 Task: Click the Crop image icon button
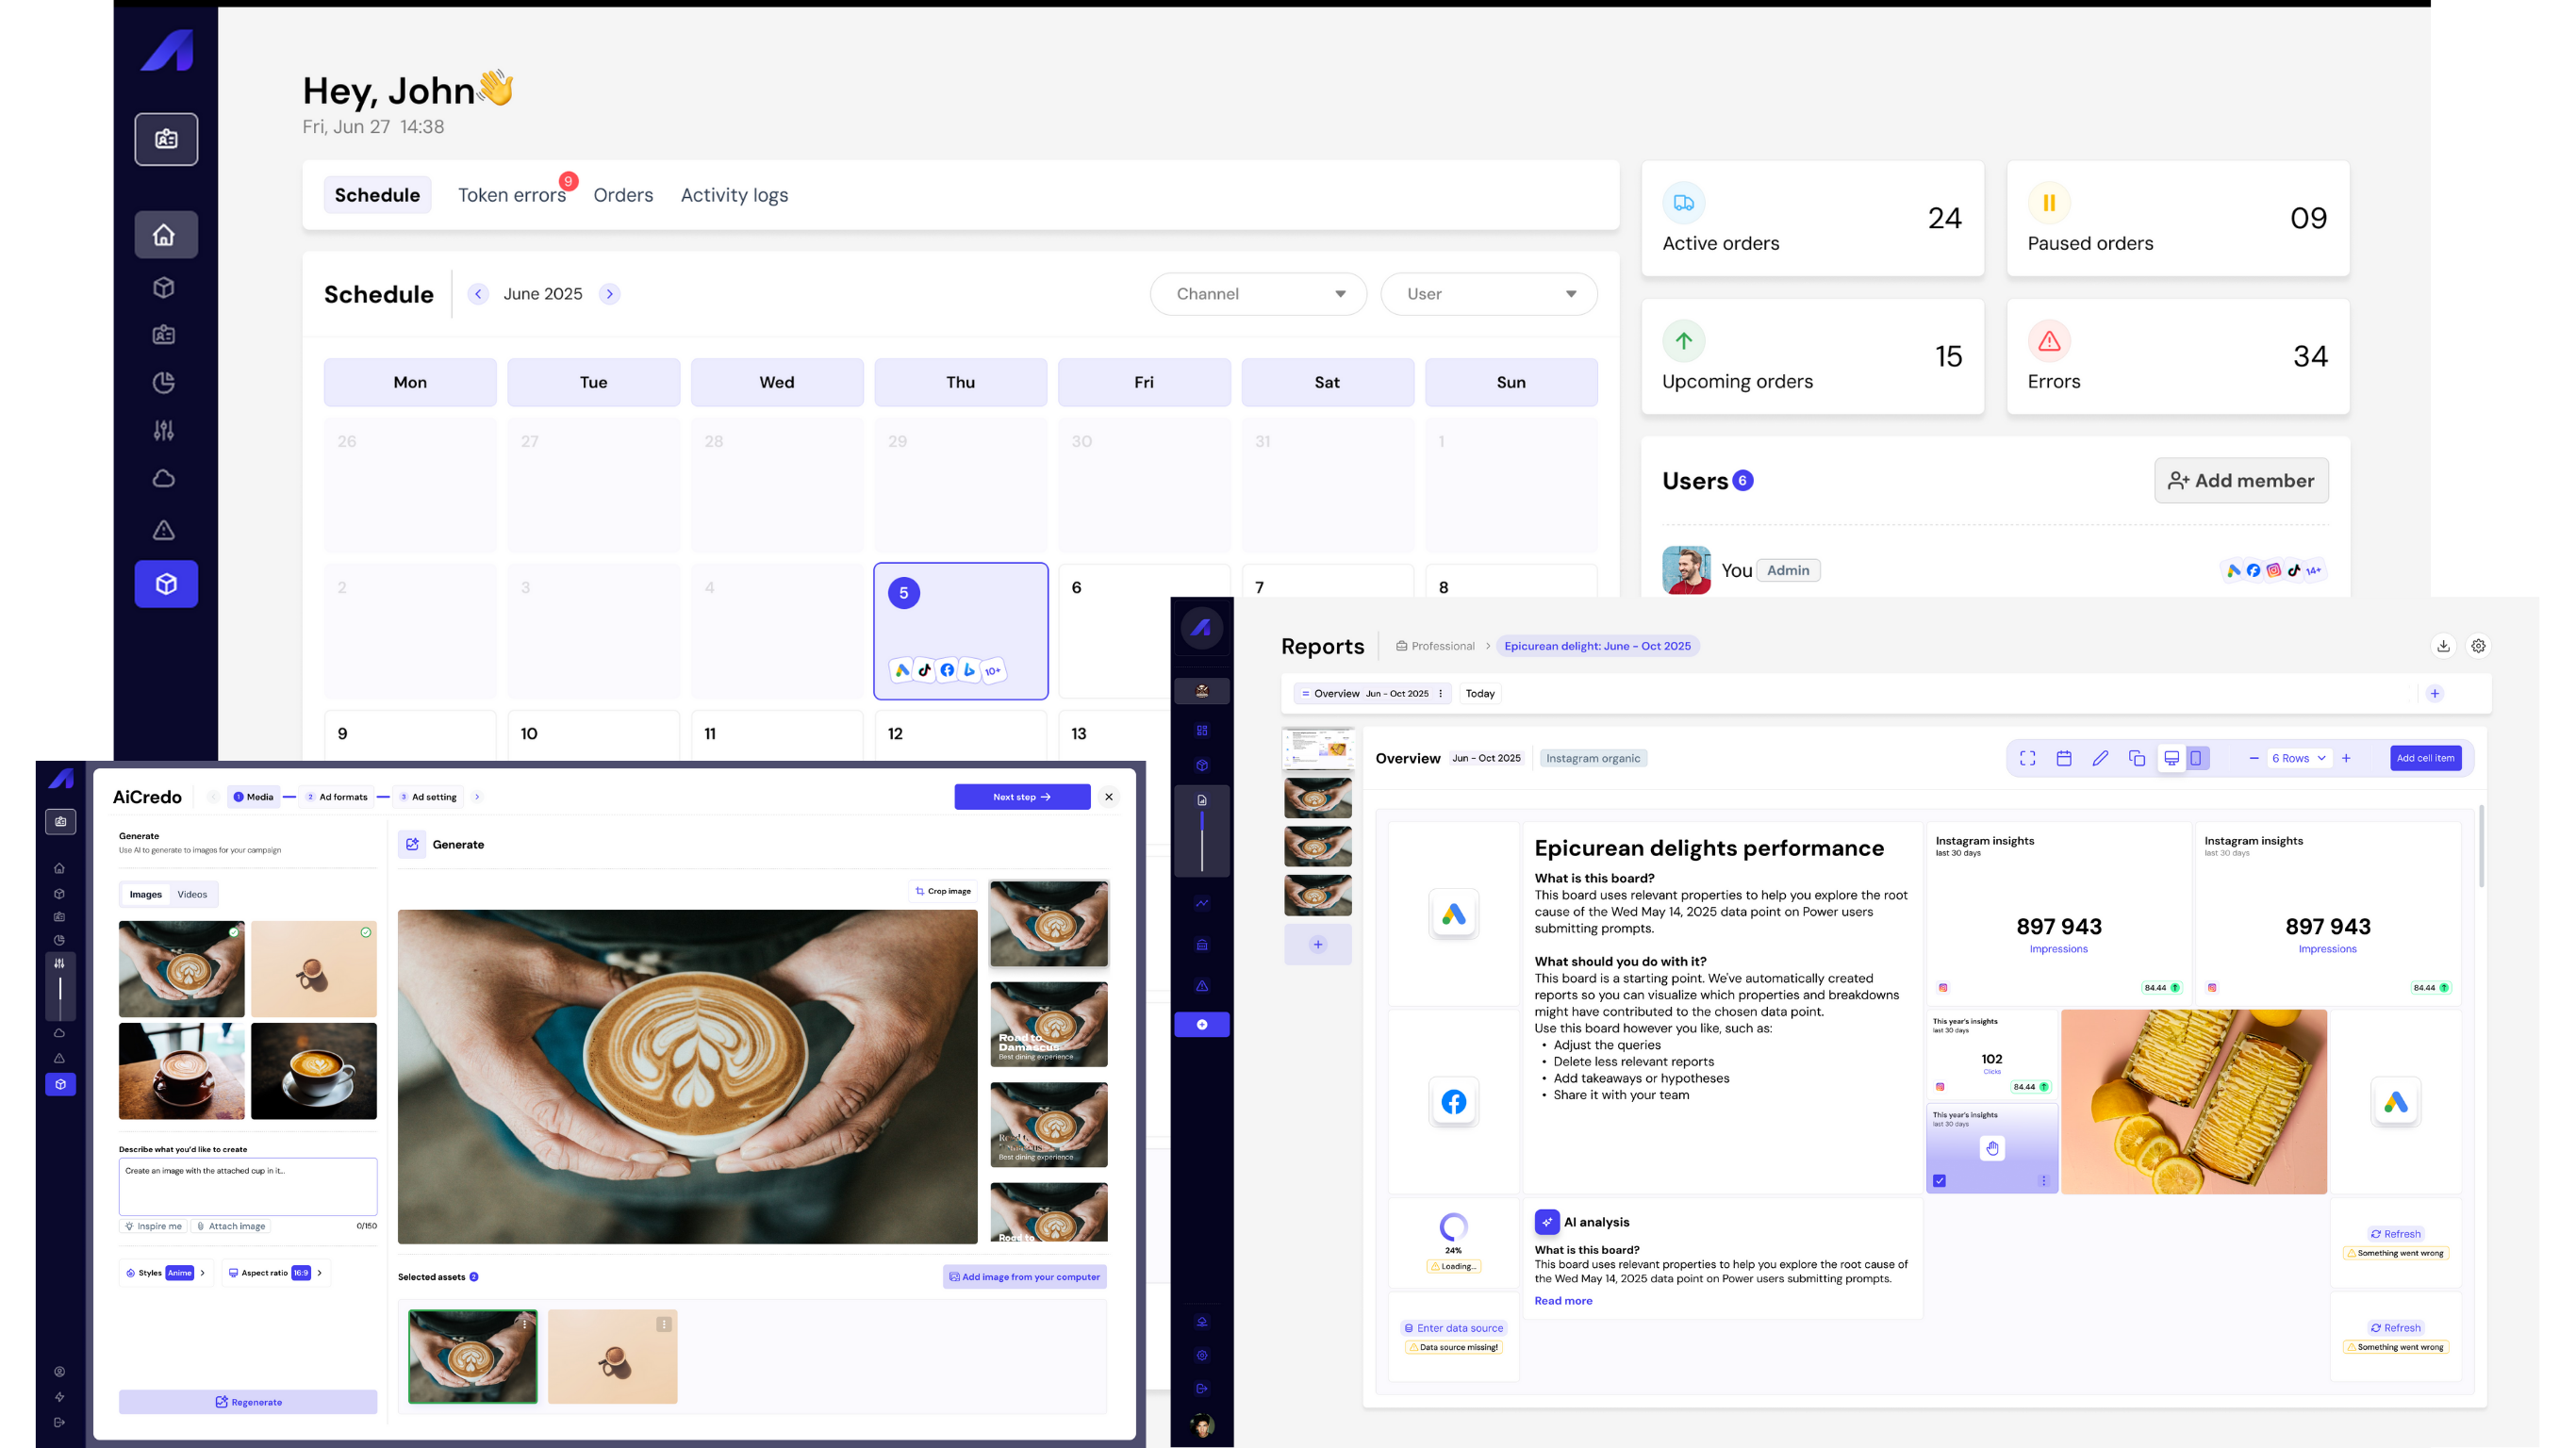(x=943, y=891)
